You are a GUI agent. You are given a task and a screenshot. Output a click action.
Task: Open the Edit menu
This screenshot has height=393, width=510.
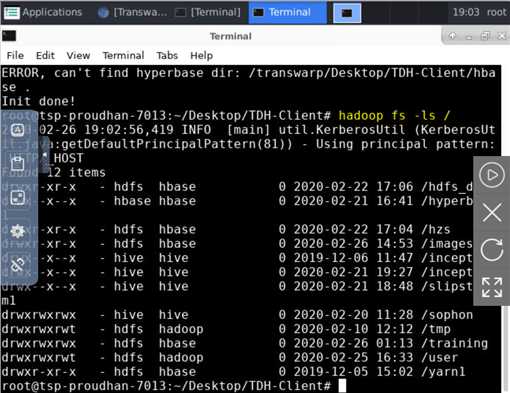(45, 55)
